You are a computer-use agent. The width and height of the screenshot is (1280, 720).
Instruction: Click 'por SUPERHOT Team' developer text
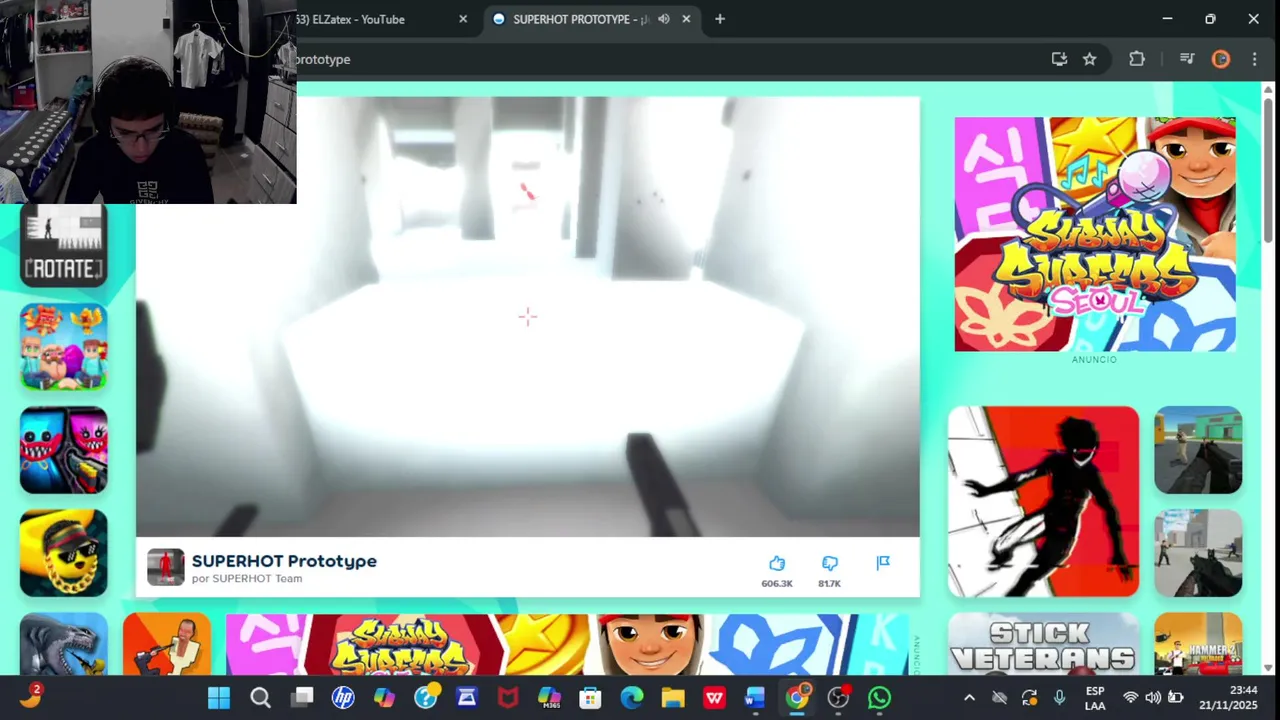click(247, 579)
